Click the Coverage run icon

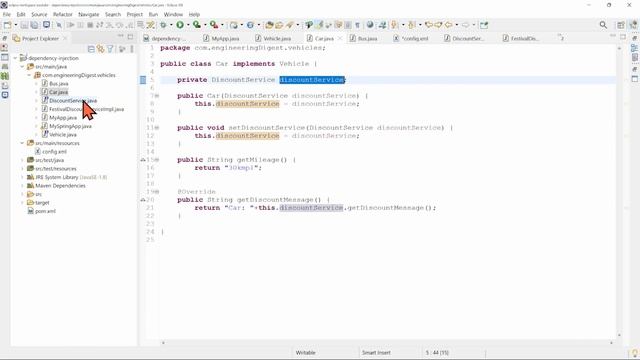(x=197, y=25)
